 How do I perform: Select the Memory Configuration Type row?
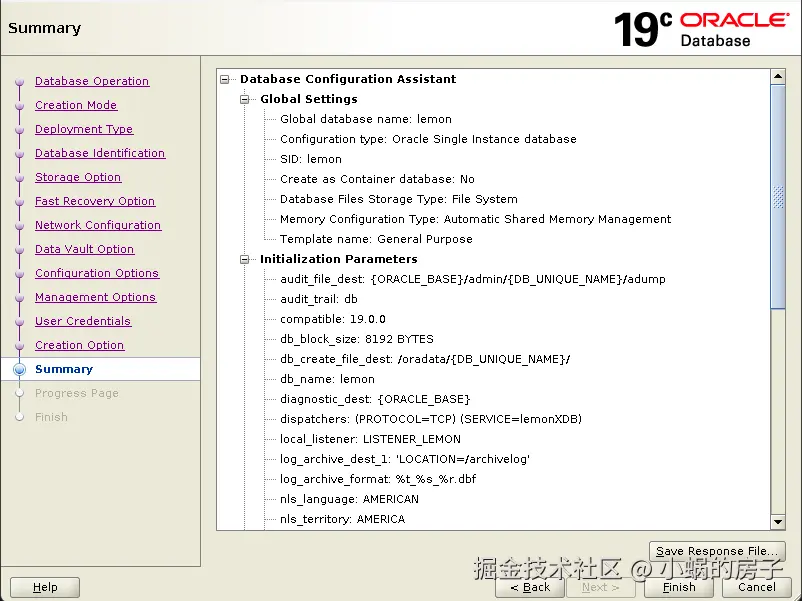pyautogui.click(x=476, y=219)
